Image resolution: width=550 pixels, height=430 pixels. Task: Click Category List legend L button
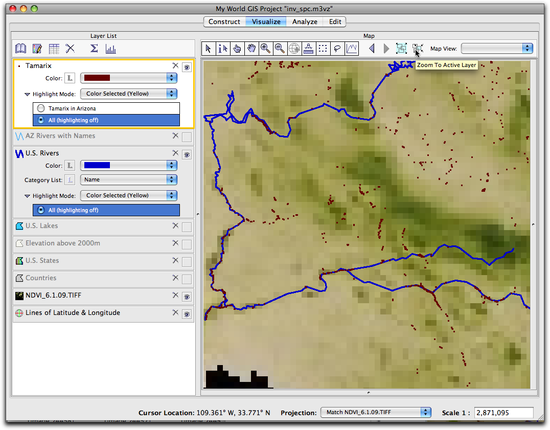click(70, 180)
